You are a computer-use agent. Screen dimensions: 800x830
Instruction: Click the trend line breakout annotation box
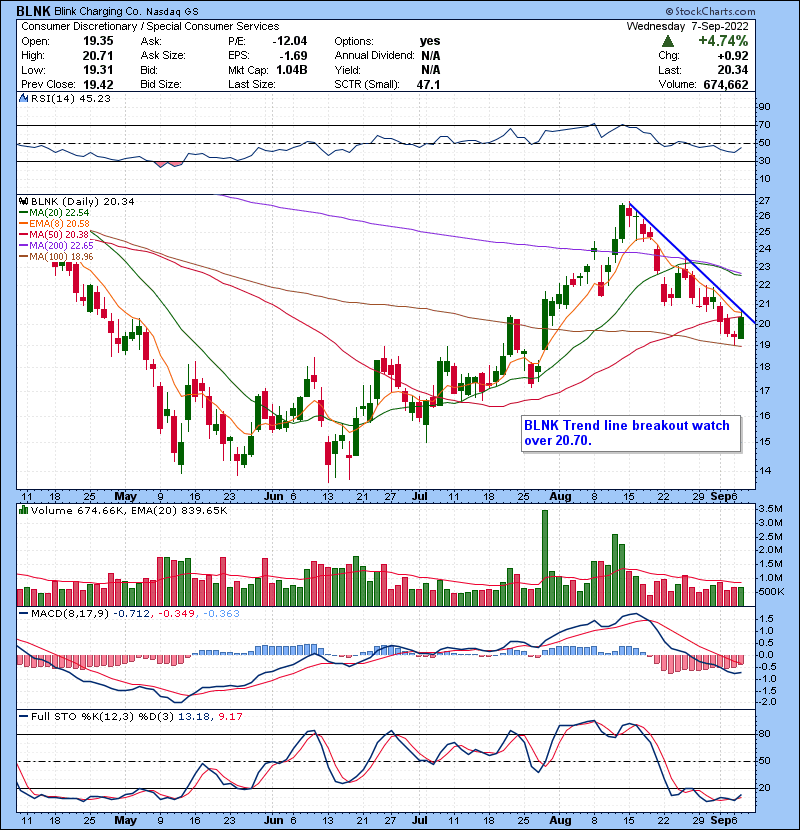(631, 433)
